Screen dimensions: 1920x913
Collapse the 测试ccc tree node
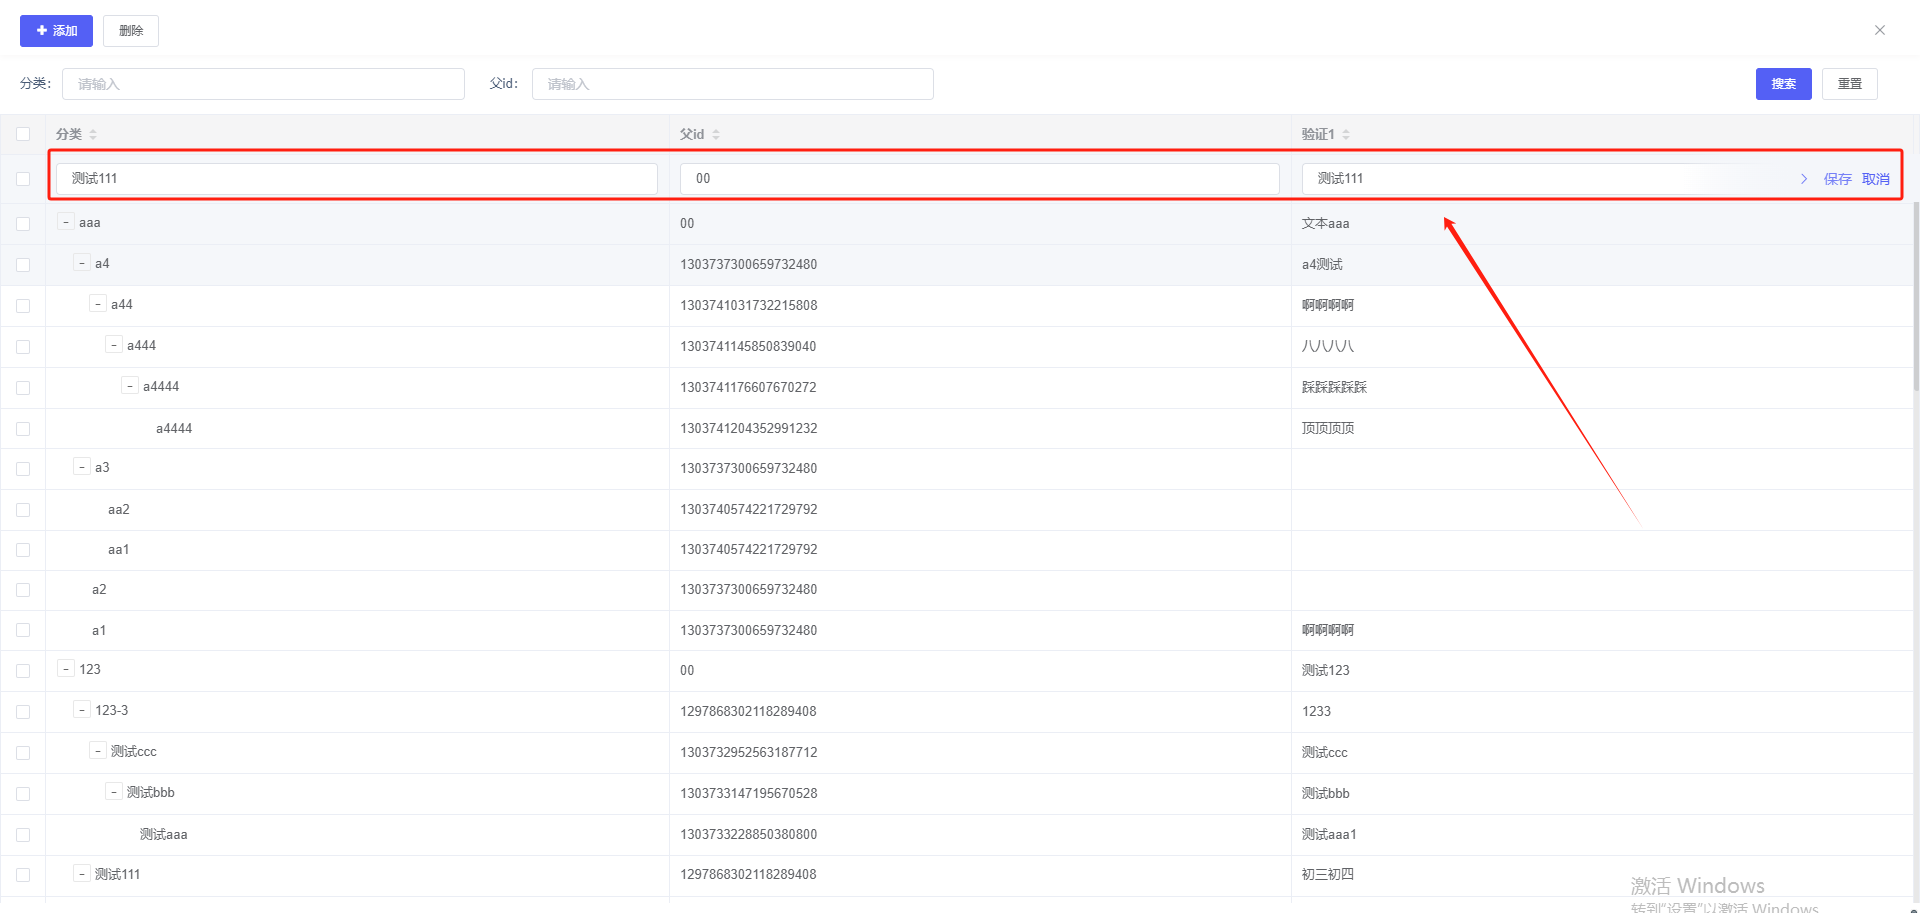pyautogui.click(x=98, y=751)
